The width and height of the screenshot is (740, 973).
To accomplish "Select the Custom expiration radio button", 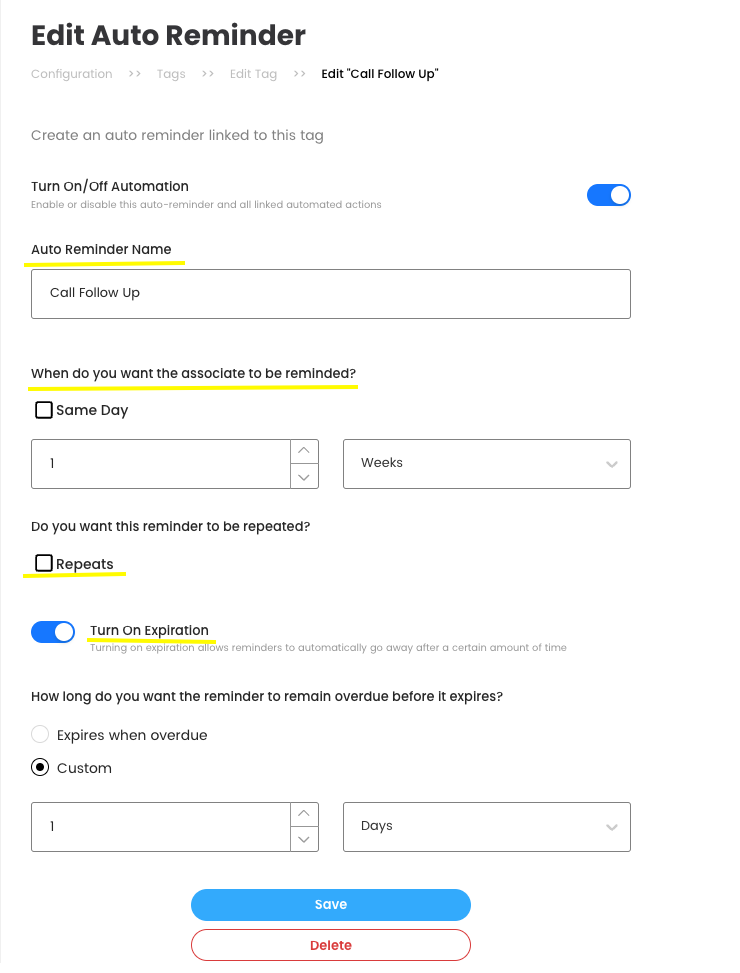I will pyautogui.click(x=40, y=768).
